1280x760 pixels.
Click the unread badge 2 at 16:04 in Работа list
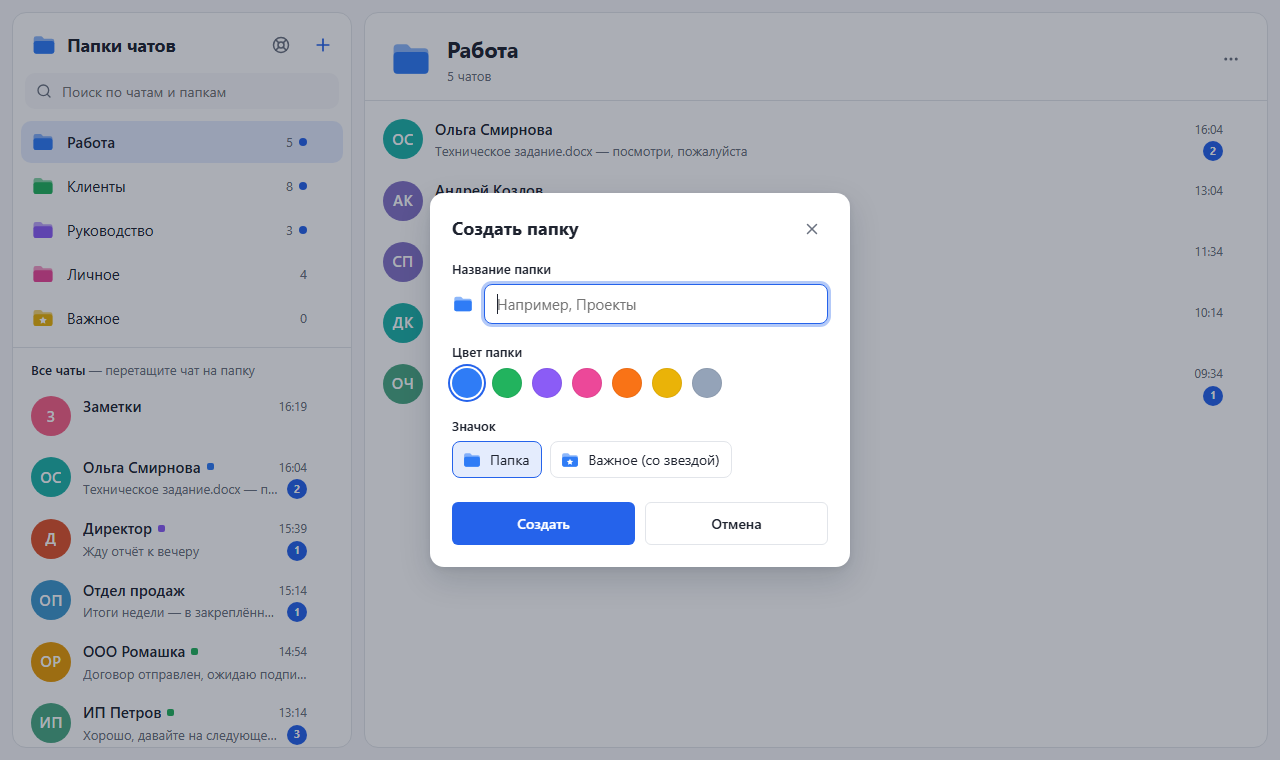[1213, 151]
